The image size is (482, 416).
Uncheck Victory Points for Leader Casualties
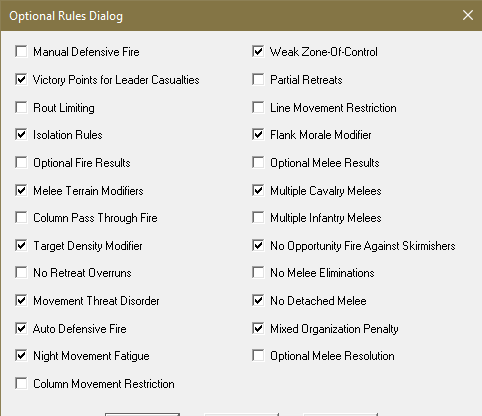point(21,80)
